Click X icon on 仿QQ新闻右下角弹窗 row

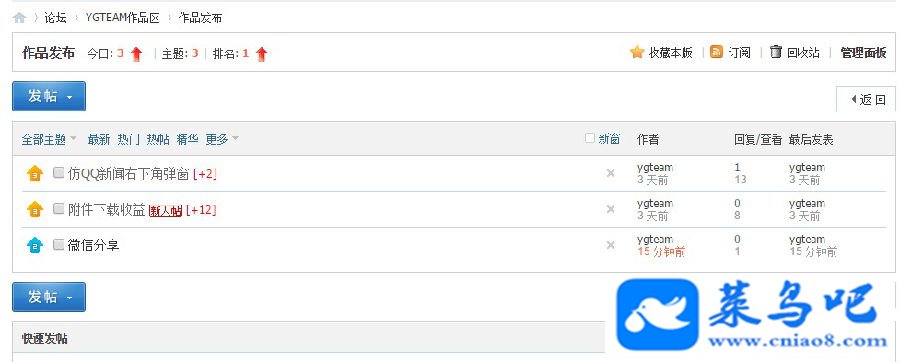pos(610,173)
